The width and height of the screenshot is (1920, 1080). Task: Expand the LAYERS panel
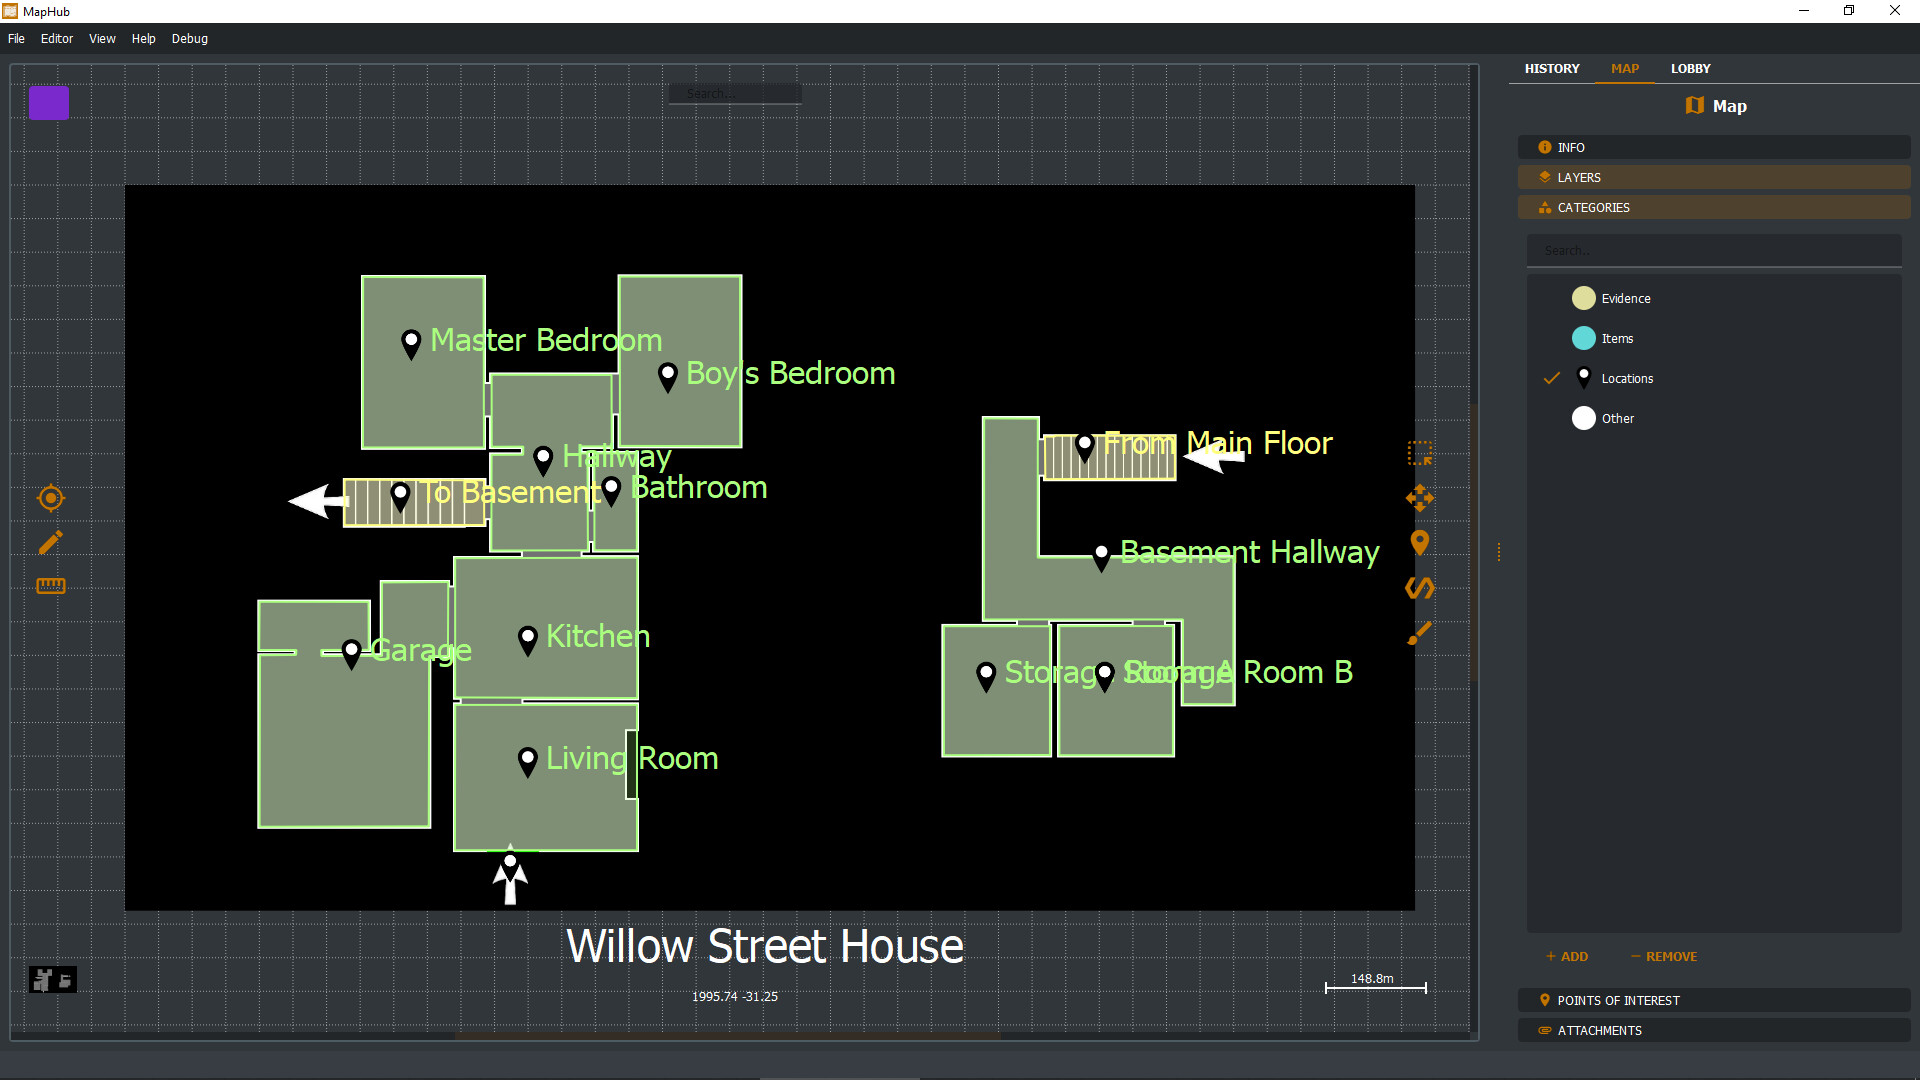pyautogui.click(x=1713, y=177)
